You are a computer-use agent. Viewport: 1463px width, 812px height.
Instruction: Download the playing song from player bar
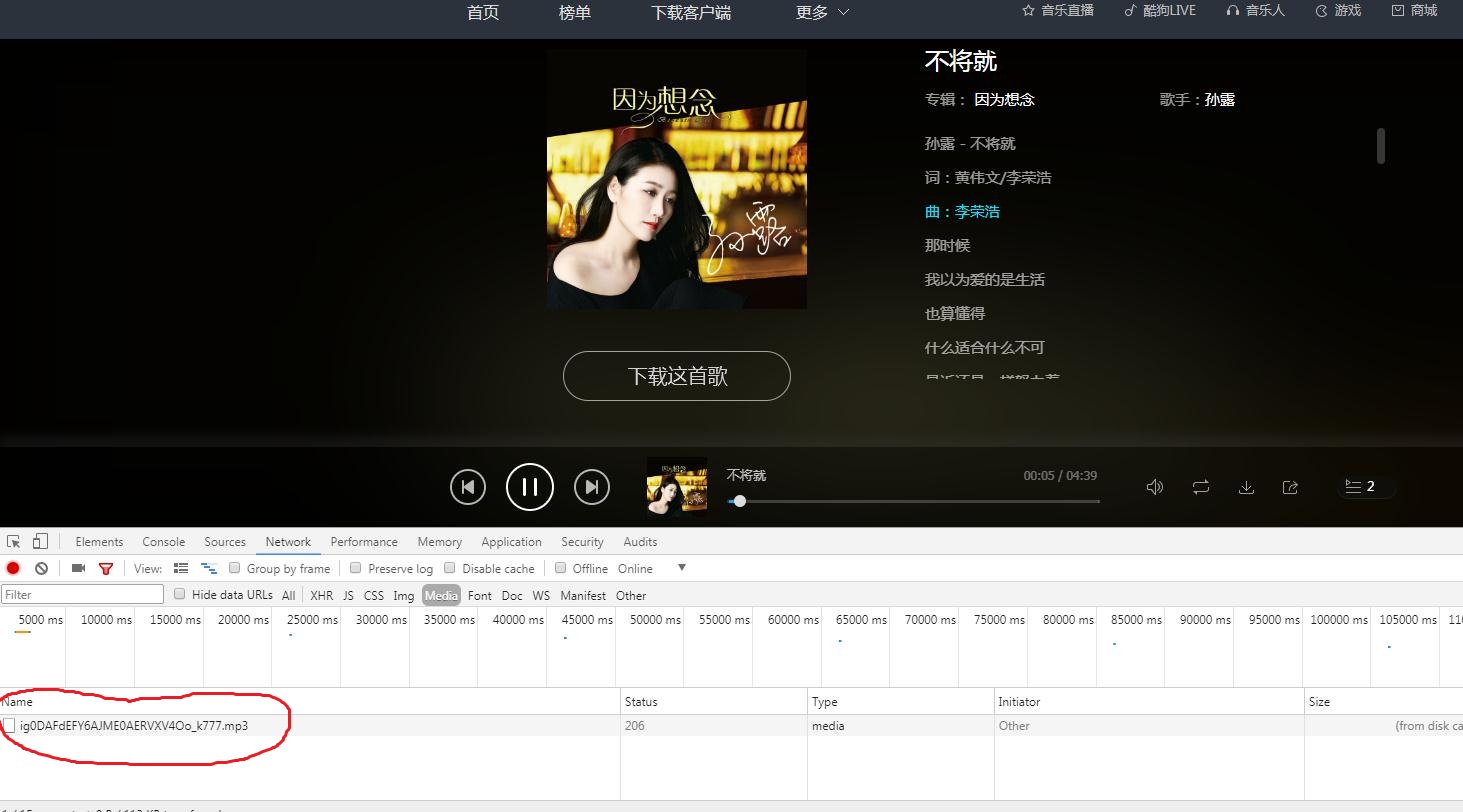[1246, 487]
